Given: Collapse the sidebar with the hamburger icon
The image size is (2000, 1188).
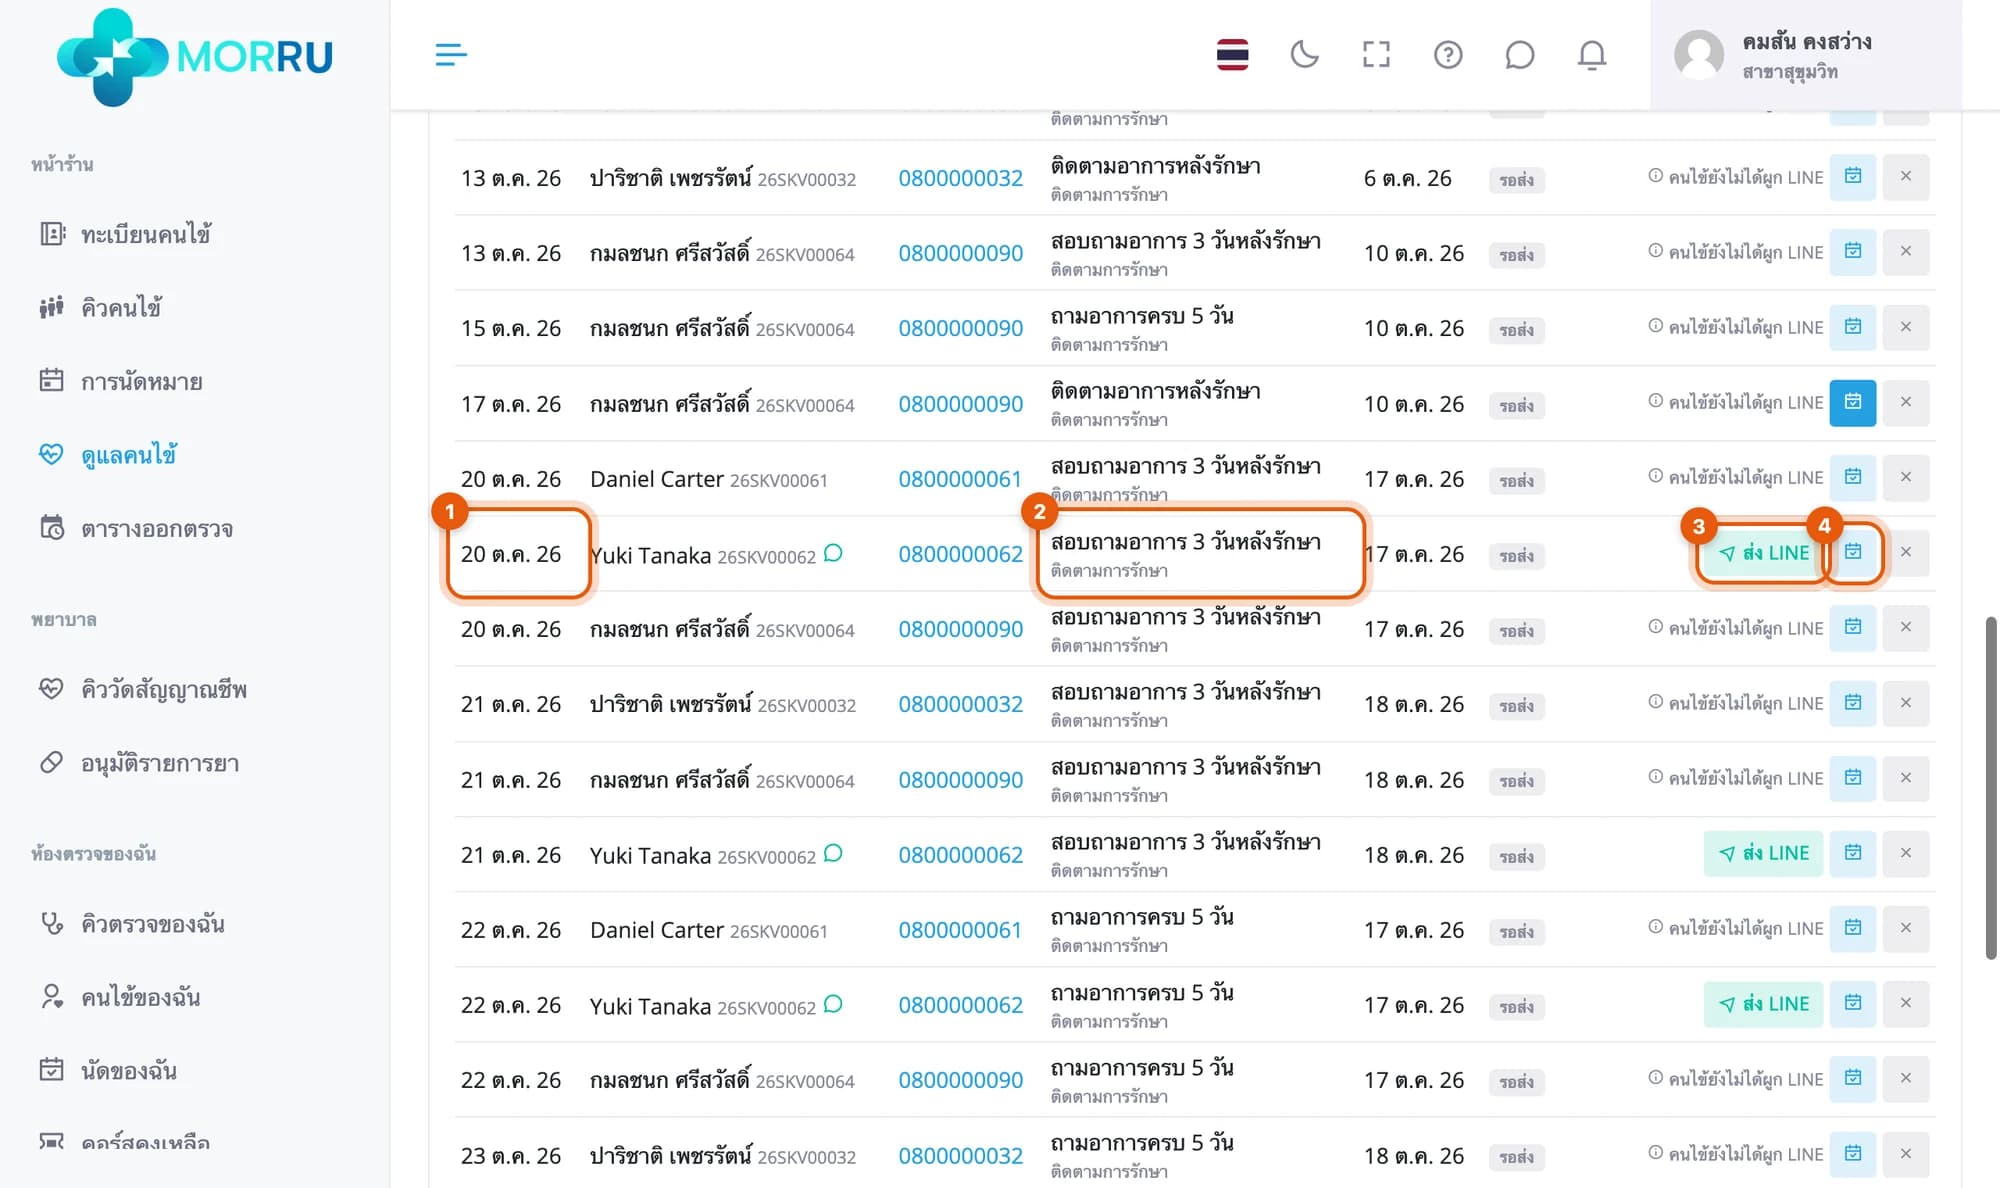Looking at the screenshot, I should coord(451,54).
